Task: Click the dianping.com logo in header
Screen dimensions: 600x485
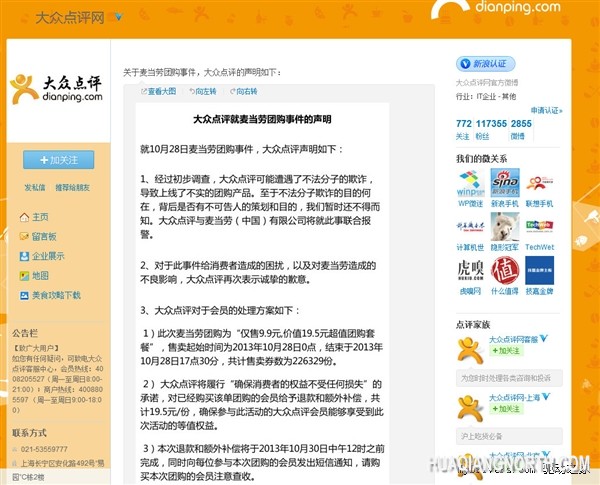Action: (x=496, y=9)
